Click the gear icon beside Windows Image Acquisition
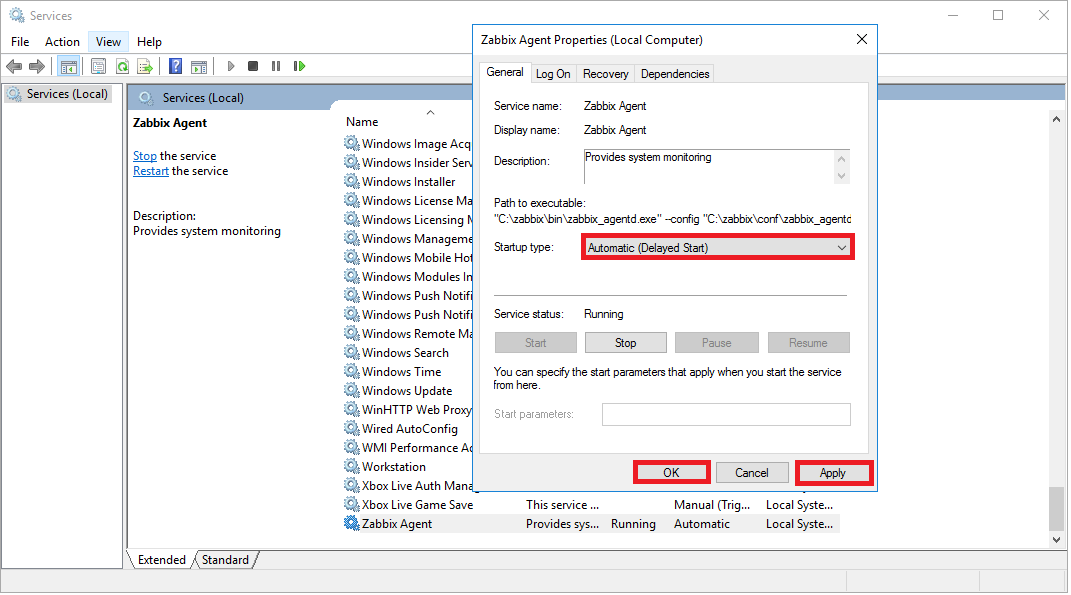The width and height of the screenshot is (1071, 595). (352, 143)
